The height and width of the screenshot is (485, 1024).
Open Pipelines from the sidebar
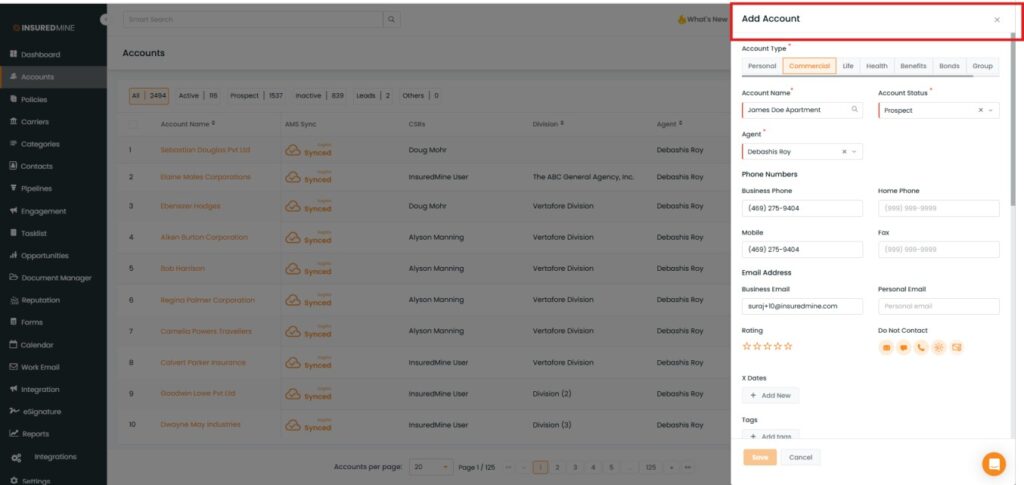pyautogui.click(x=36, y=188)
